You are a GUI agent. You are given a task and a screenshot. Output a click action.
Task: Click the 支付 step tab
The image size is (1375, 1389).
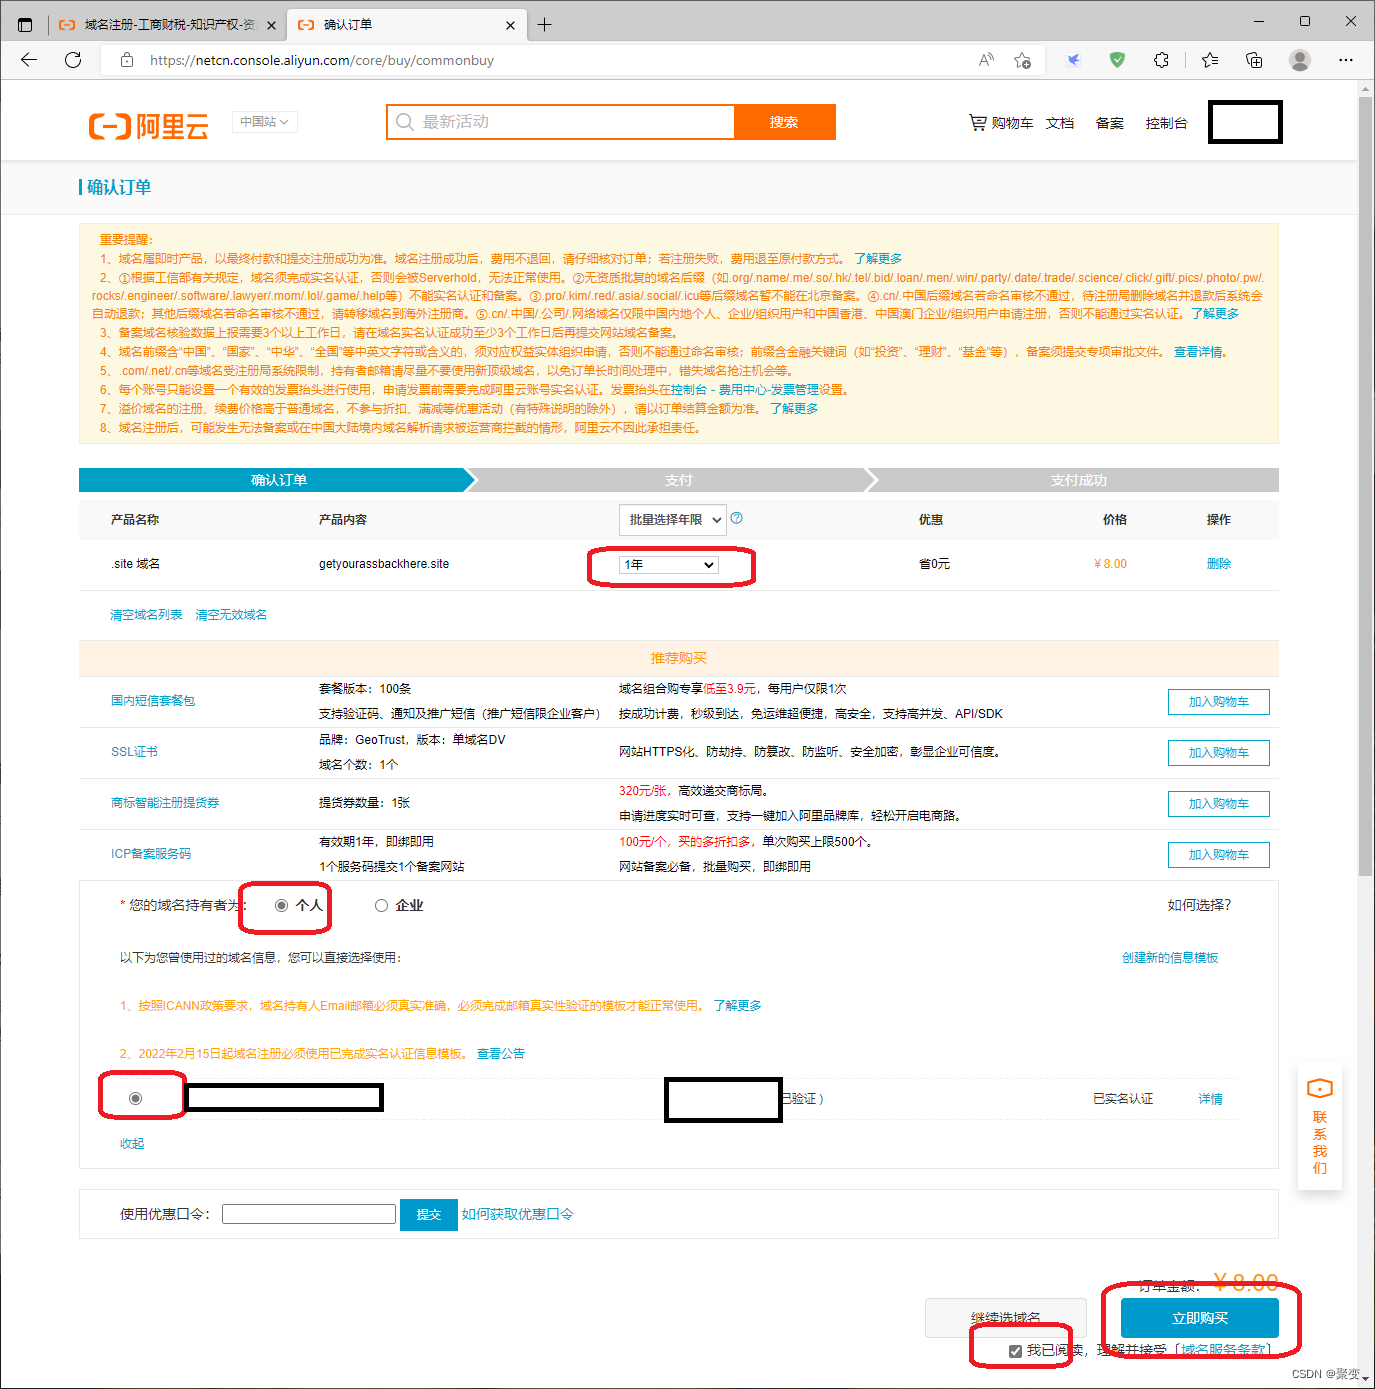(678, 480)
